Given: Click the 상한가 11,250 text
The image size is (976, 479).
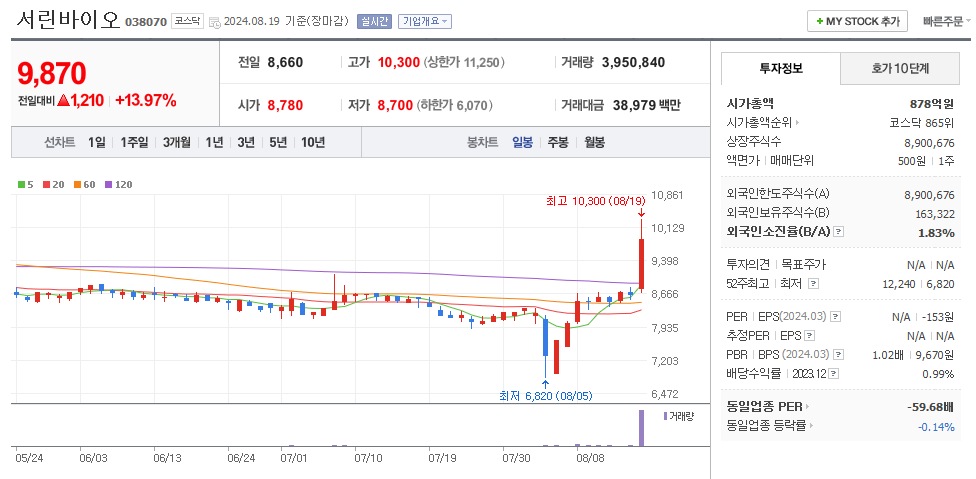Looking at the screenshot, I should click(x=464, y=62).
